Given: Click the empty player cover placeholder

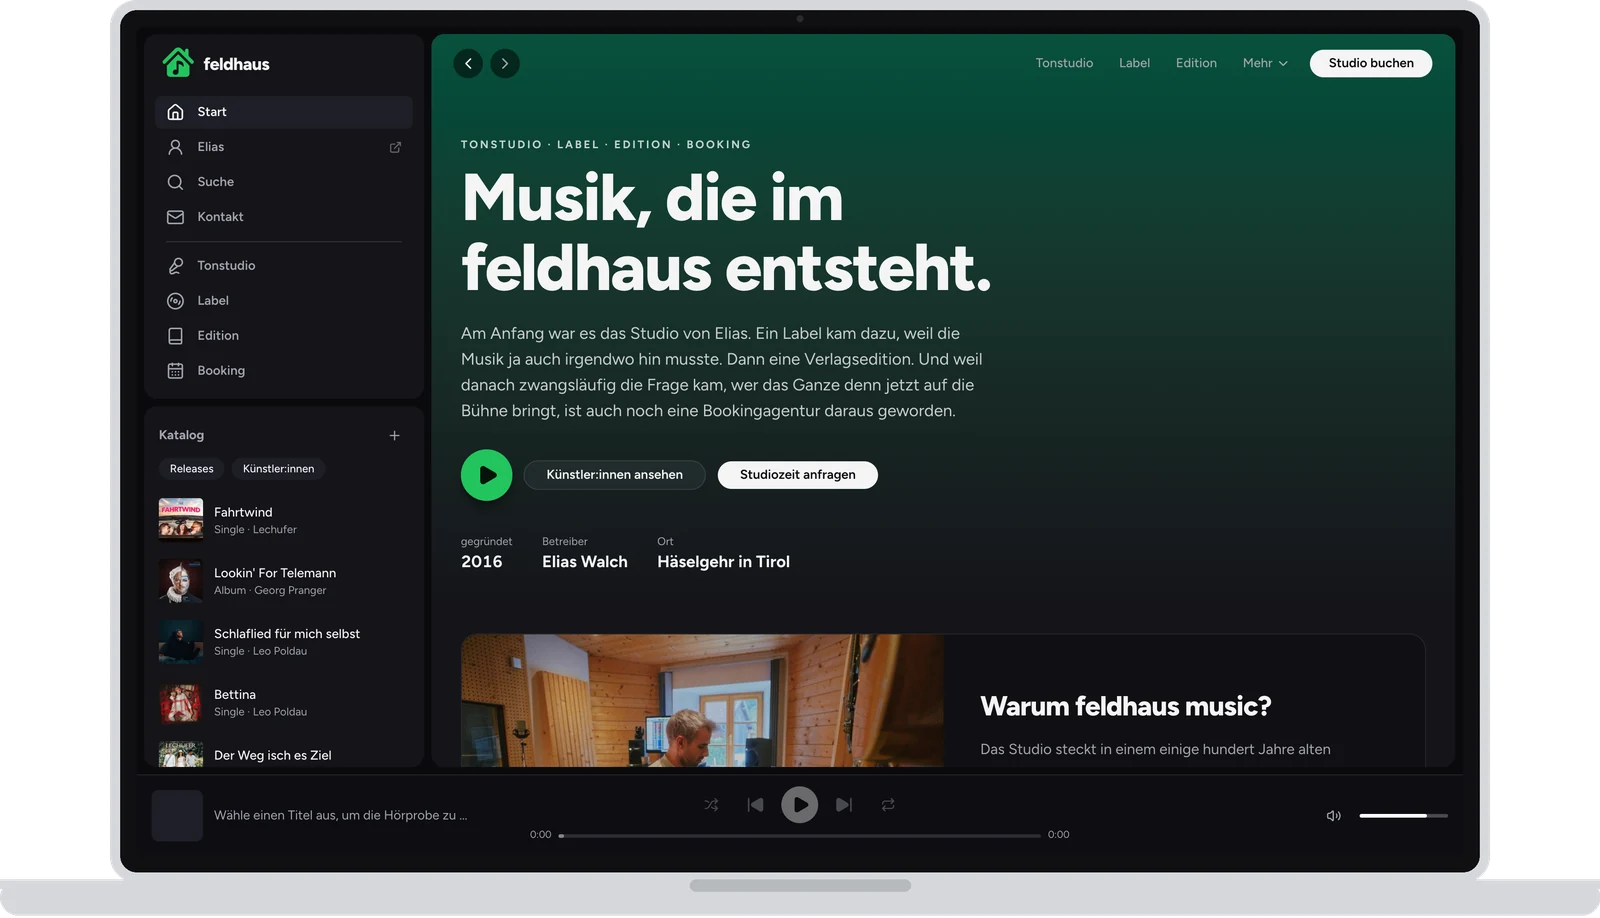Looking at the screenshot, I should tap(177, 816).
